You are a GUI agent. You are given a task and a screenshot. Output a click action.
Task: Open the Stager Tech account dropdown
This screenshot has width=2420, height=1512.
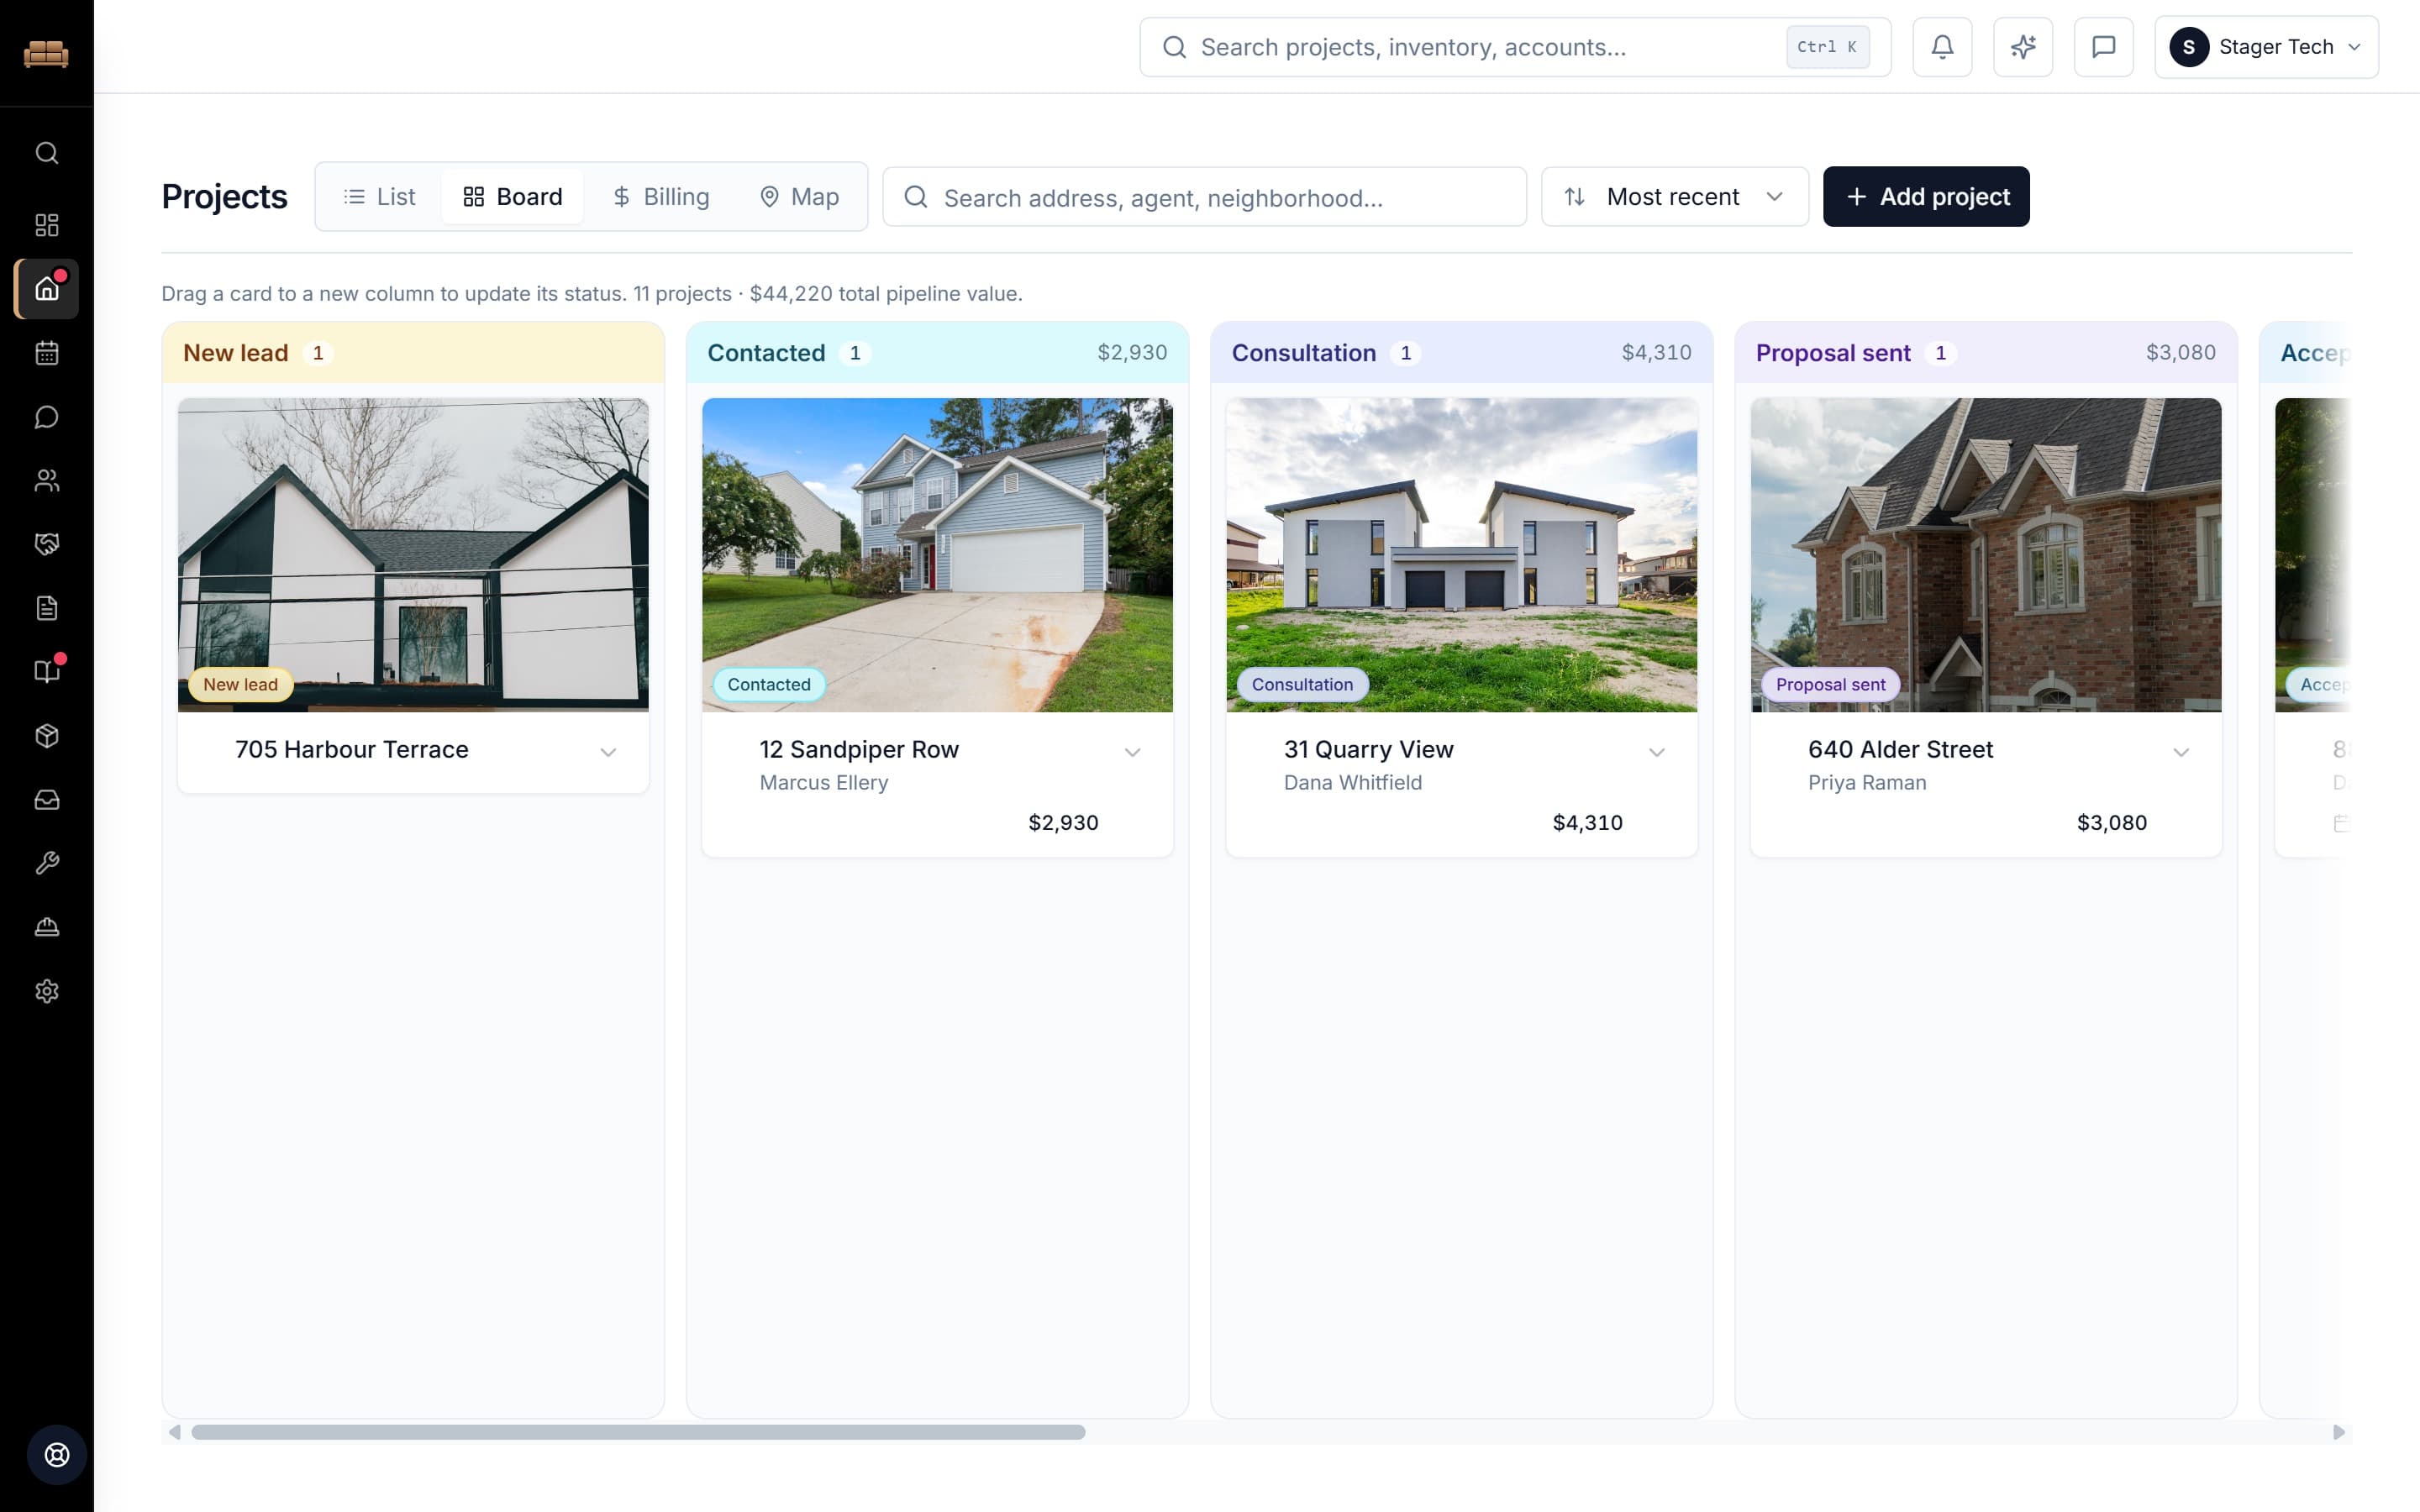pos(2266,47)
